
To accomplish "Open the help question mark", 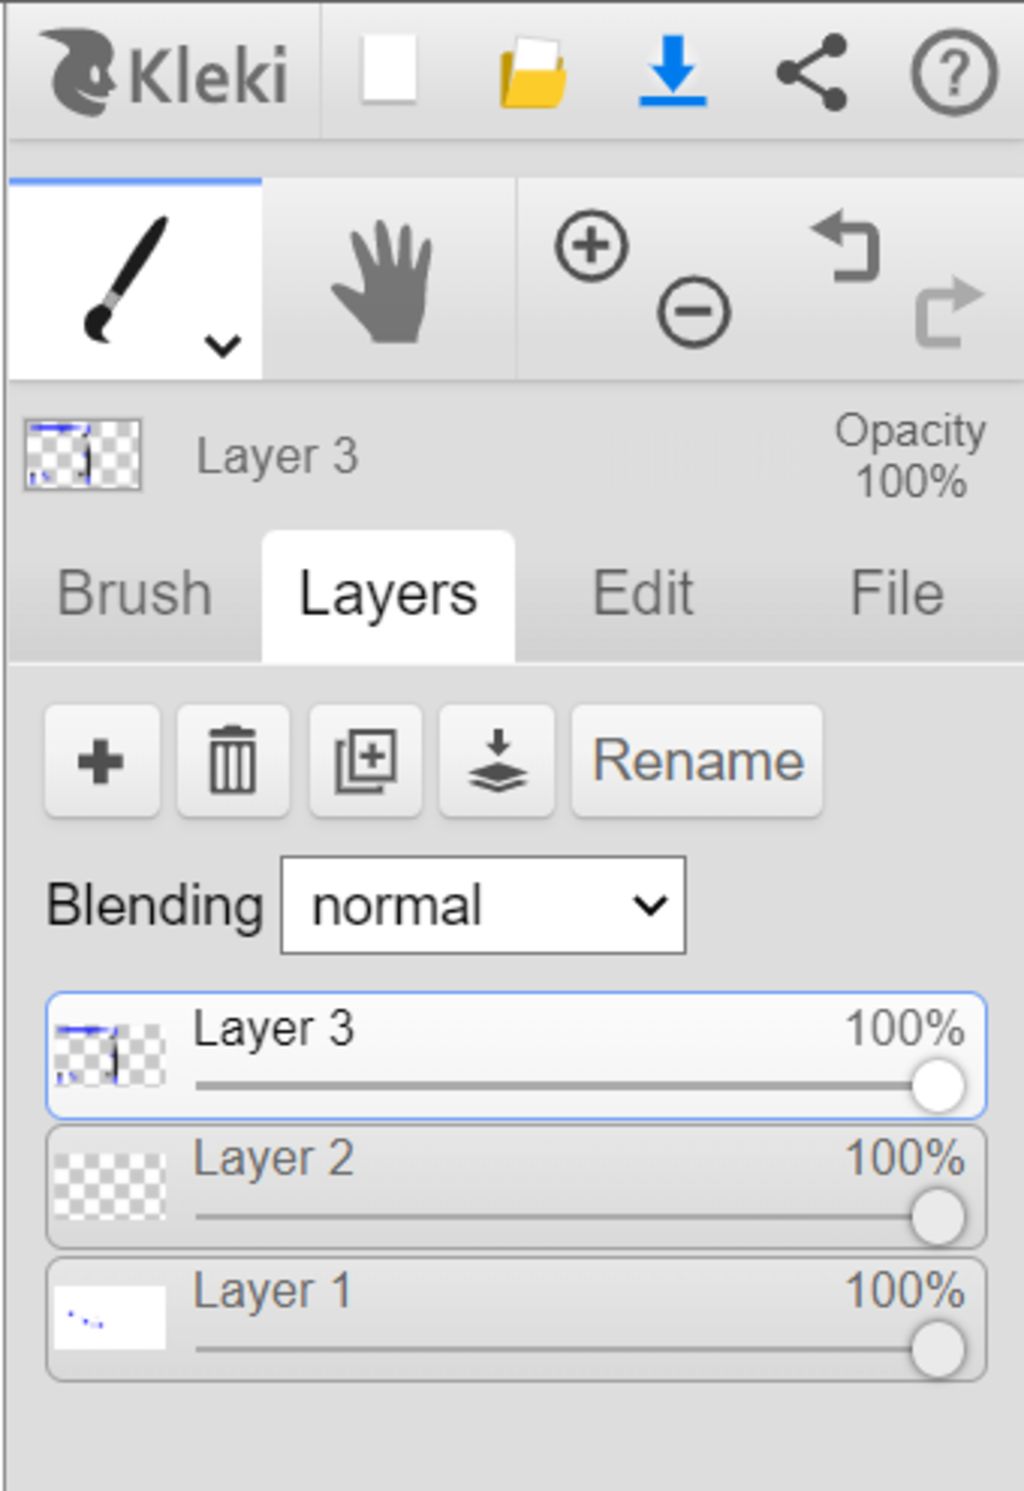I will click(x=954, y=72).
